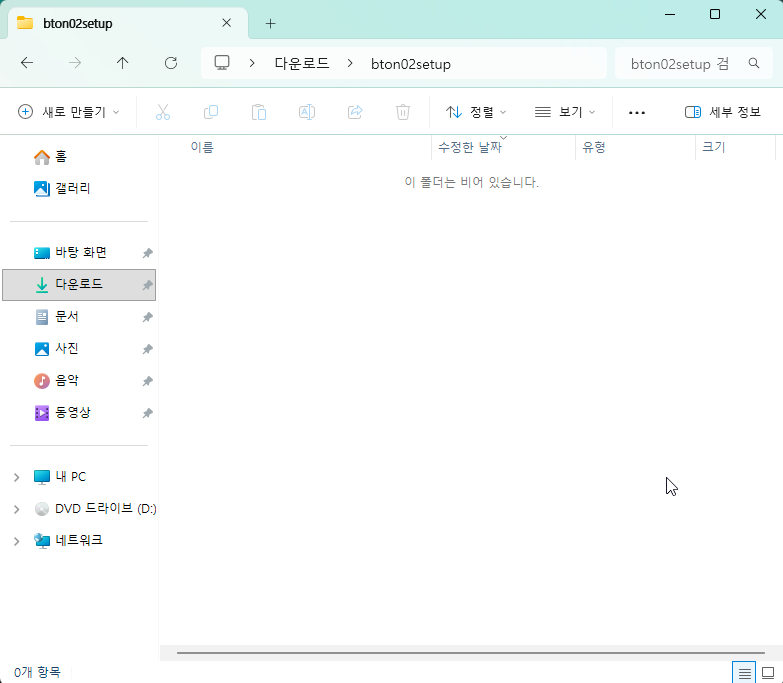Click 다운로드 in the address breadcrumb

[x=302, y=63]
